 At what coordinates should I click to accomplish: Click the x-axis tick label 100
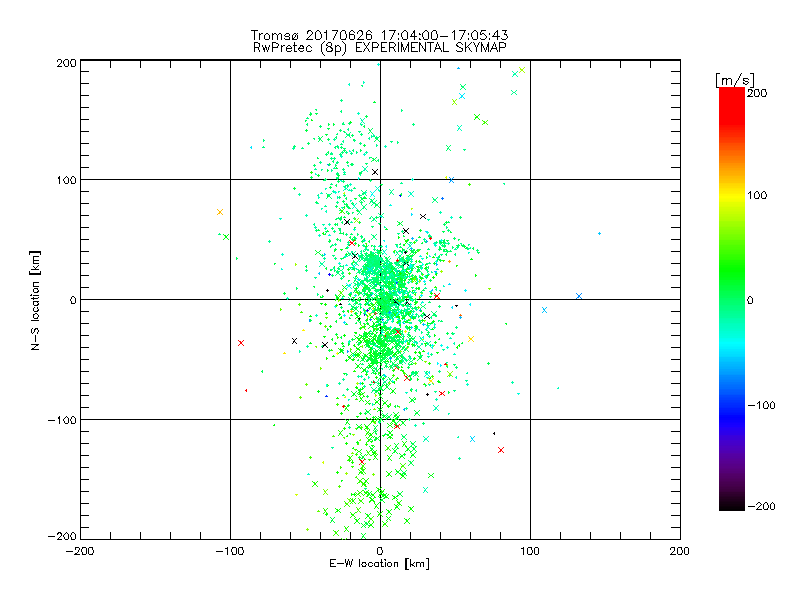pos(530,551)
